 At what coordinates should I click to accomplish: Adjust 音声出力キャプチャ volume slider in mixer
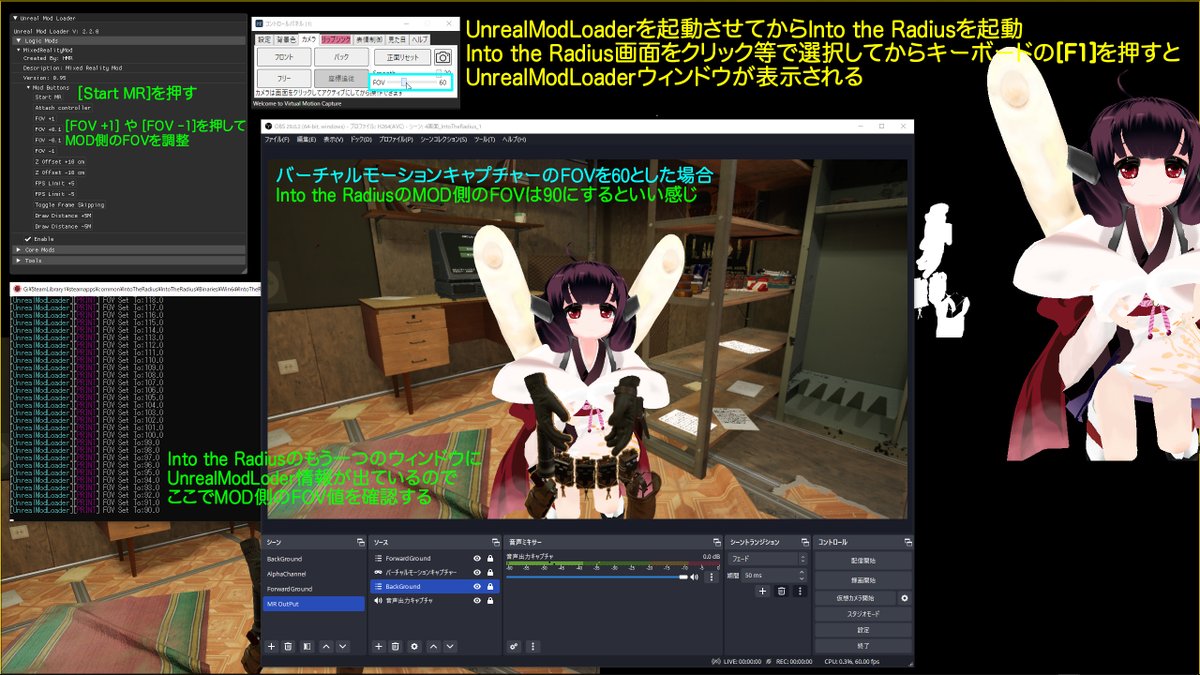(597, 577)
